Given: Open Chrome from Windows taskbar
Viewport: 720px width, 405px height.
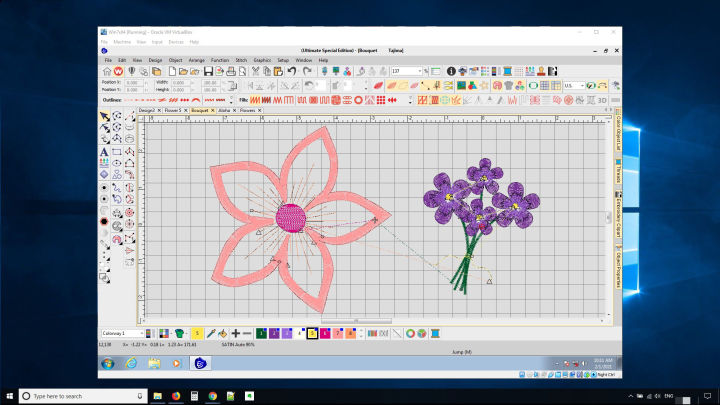Looking at the screenshot, I should (213, 396).
